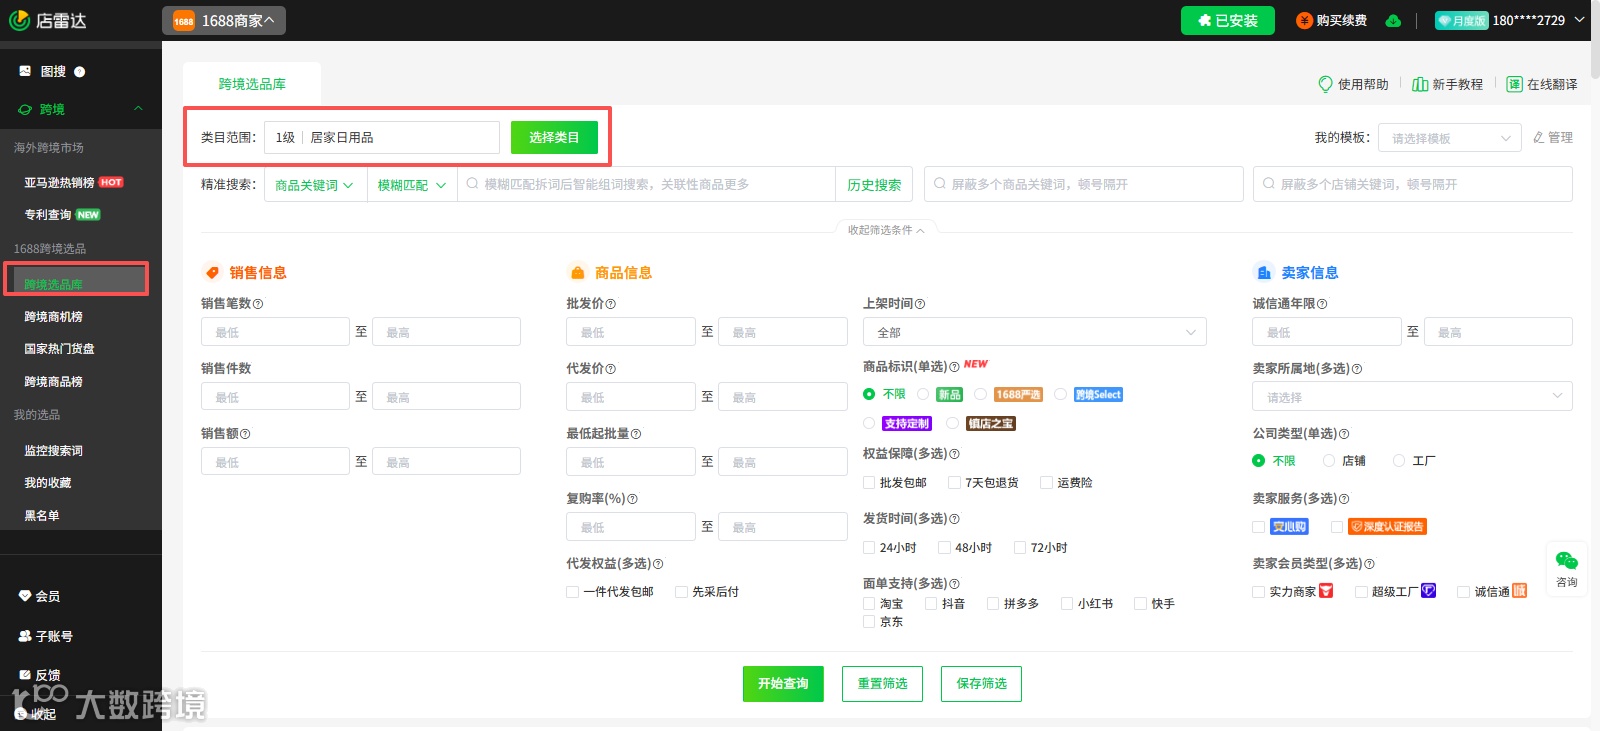Click the 月度版 membership badge
This screenshot has width=1600, height=731.
(x=1461, y=20)
